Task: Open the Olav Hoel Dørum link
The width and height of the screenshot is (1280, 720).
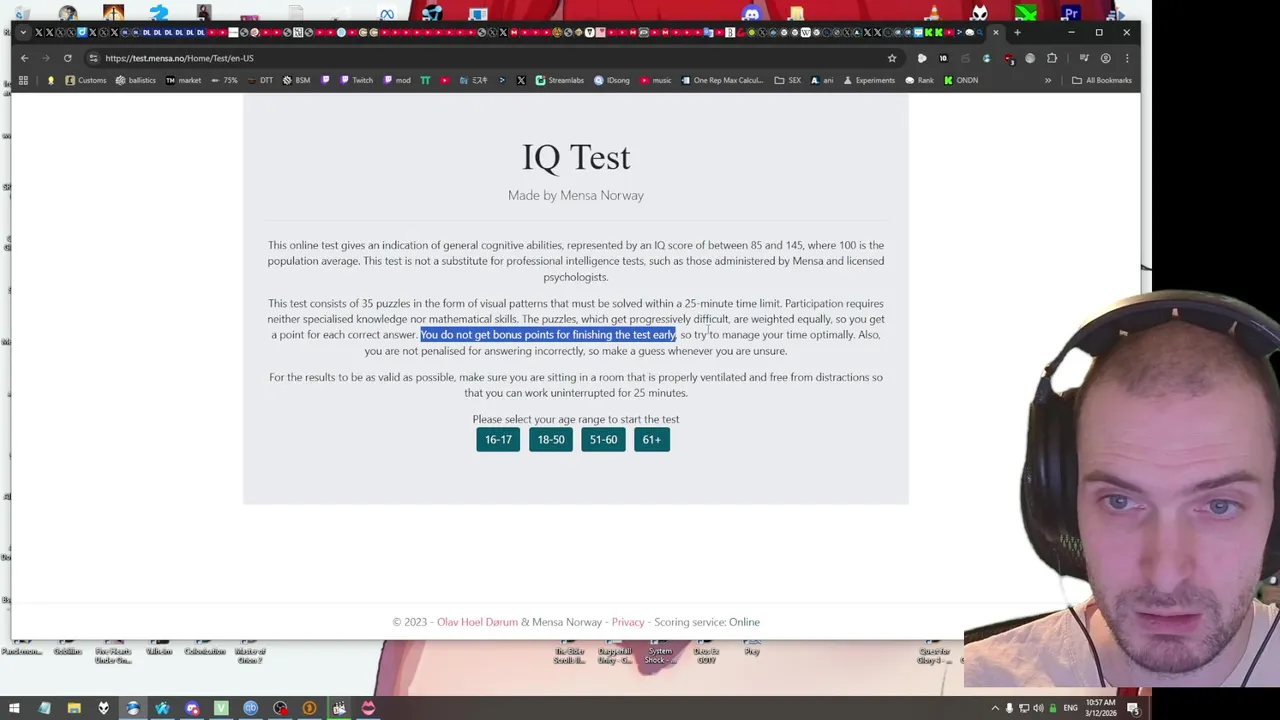Action: (x=477, y=622)
